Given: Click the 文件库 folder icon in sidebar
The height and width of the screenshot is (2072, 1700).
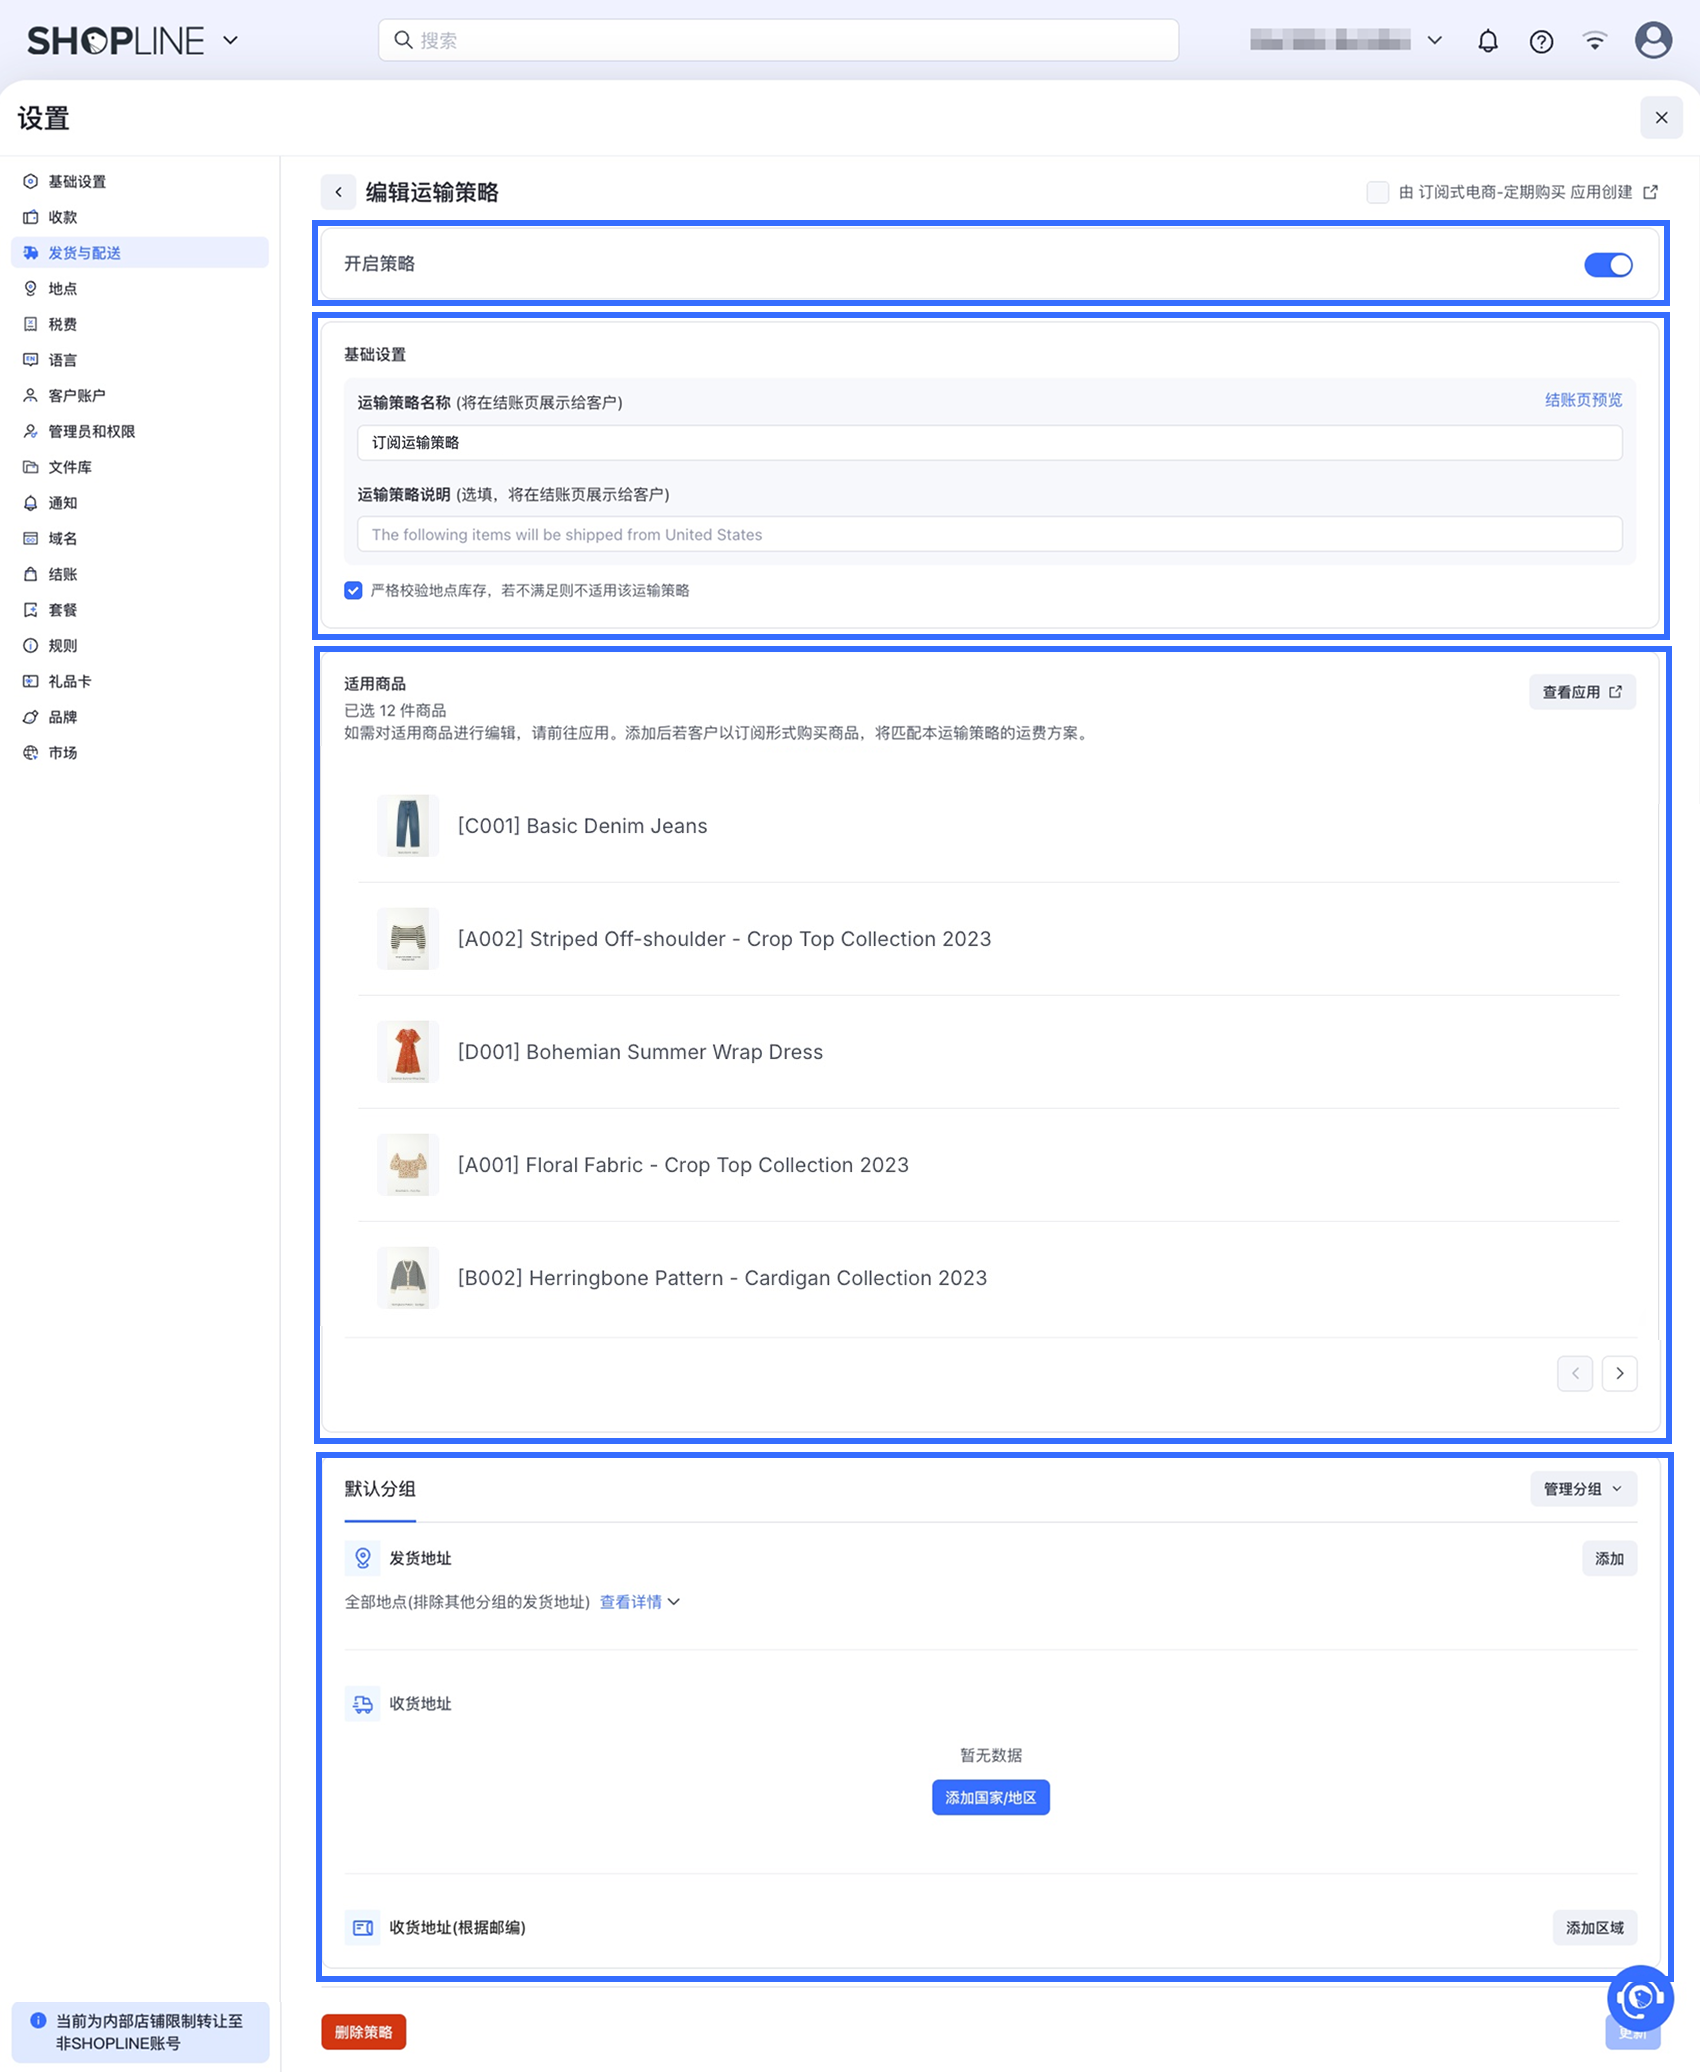Looking at the screenshot, I should (31, 467).
